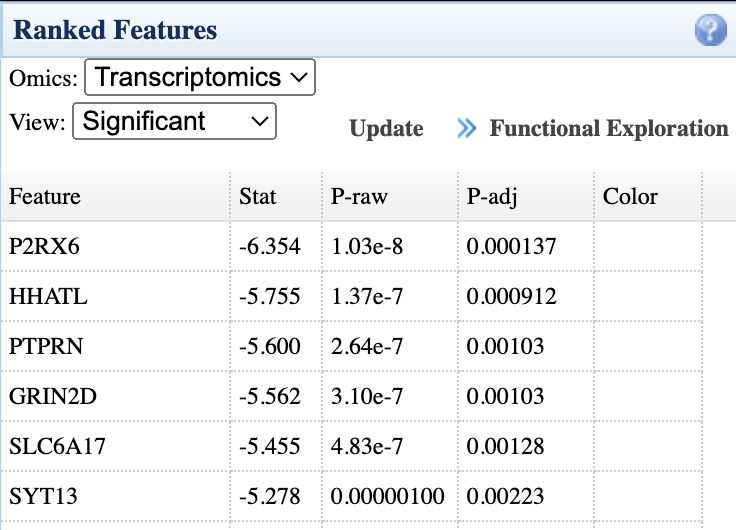Click the Ranked Features panel title
Viewport: 736px width, 530px height.
(x=115, y=31)
